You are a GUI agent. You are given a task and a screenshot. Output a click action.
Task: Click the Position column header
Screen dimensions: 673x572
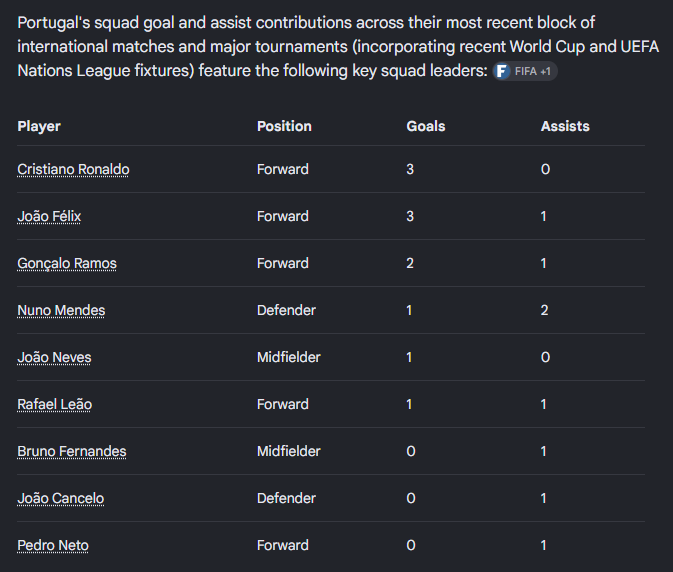[284, 126]
